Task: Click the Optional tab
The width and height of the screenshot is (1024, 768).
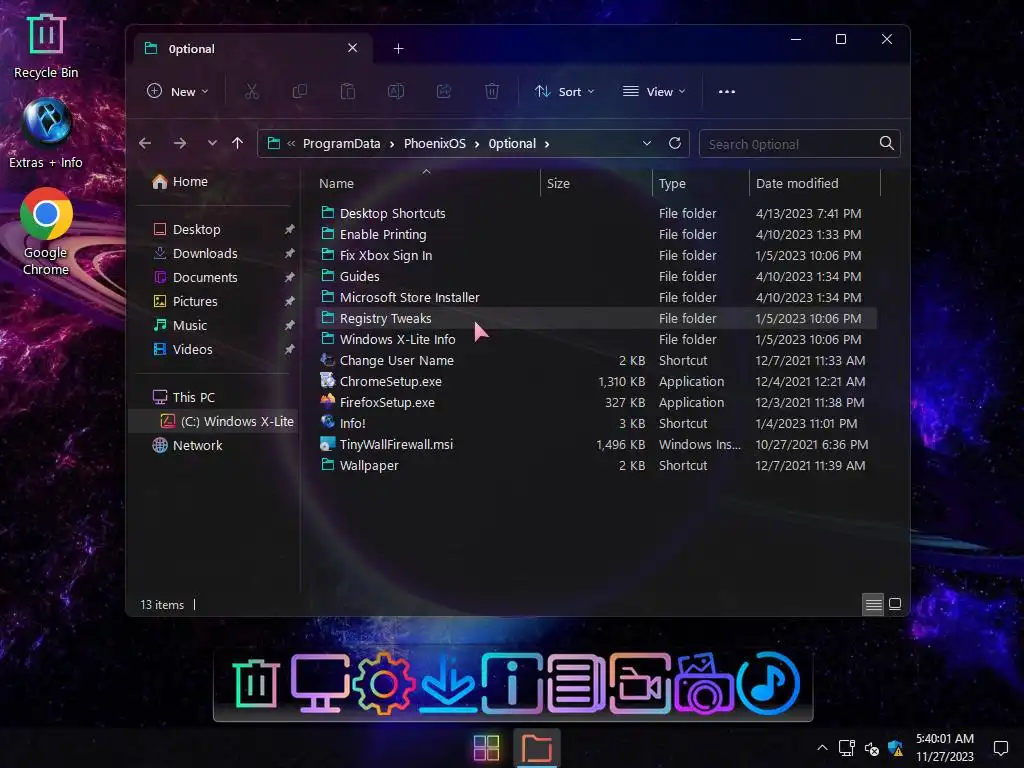Action: (253, 49)
